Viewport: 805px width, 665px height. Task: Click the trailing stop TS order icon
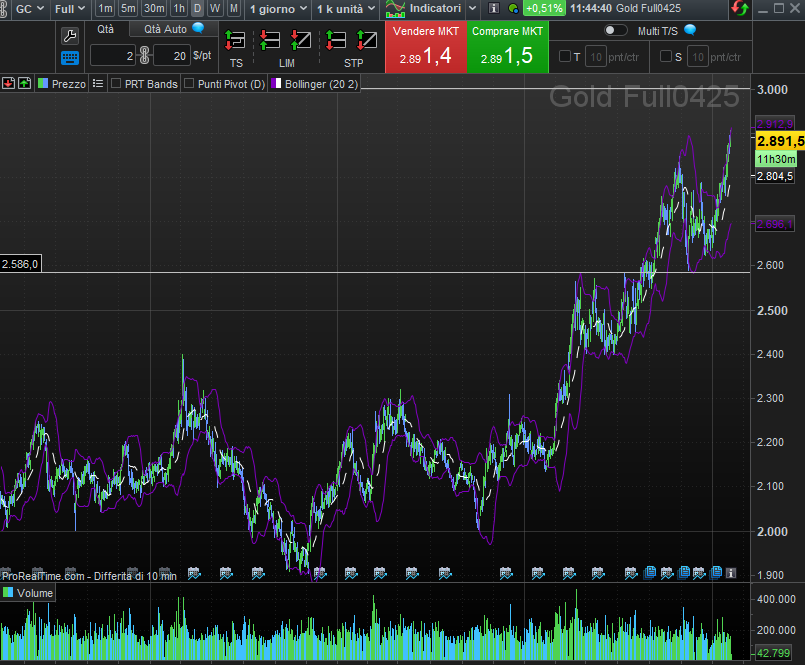236,41
